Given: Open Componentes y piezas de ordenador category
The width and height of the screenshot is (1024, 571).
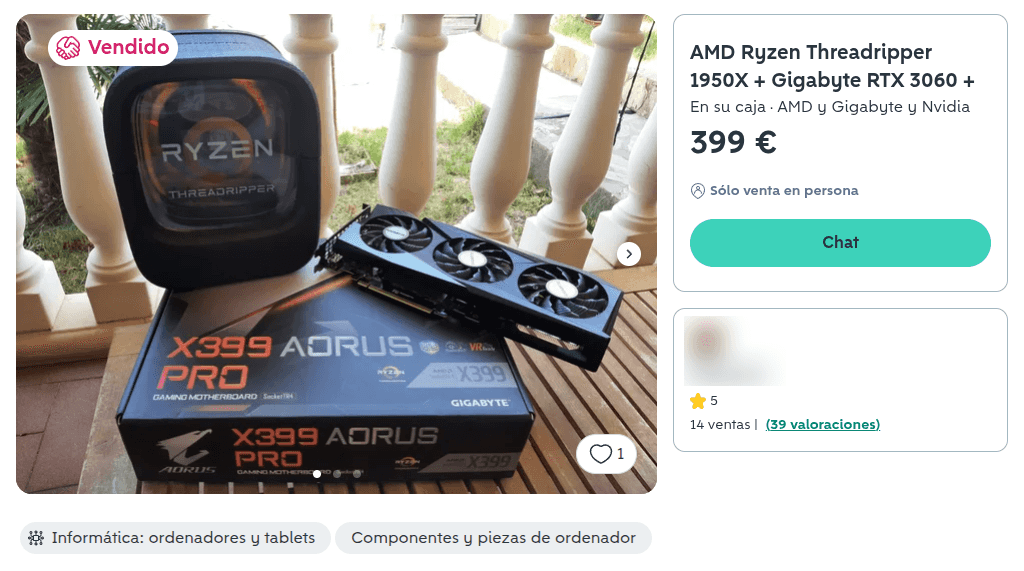Looking at the screenshot, I should point(493,538).
